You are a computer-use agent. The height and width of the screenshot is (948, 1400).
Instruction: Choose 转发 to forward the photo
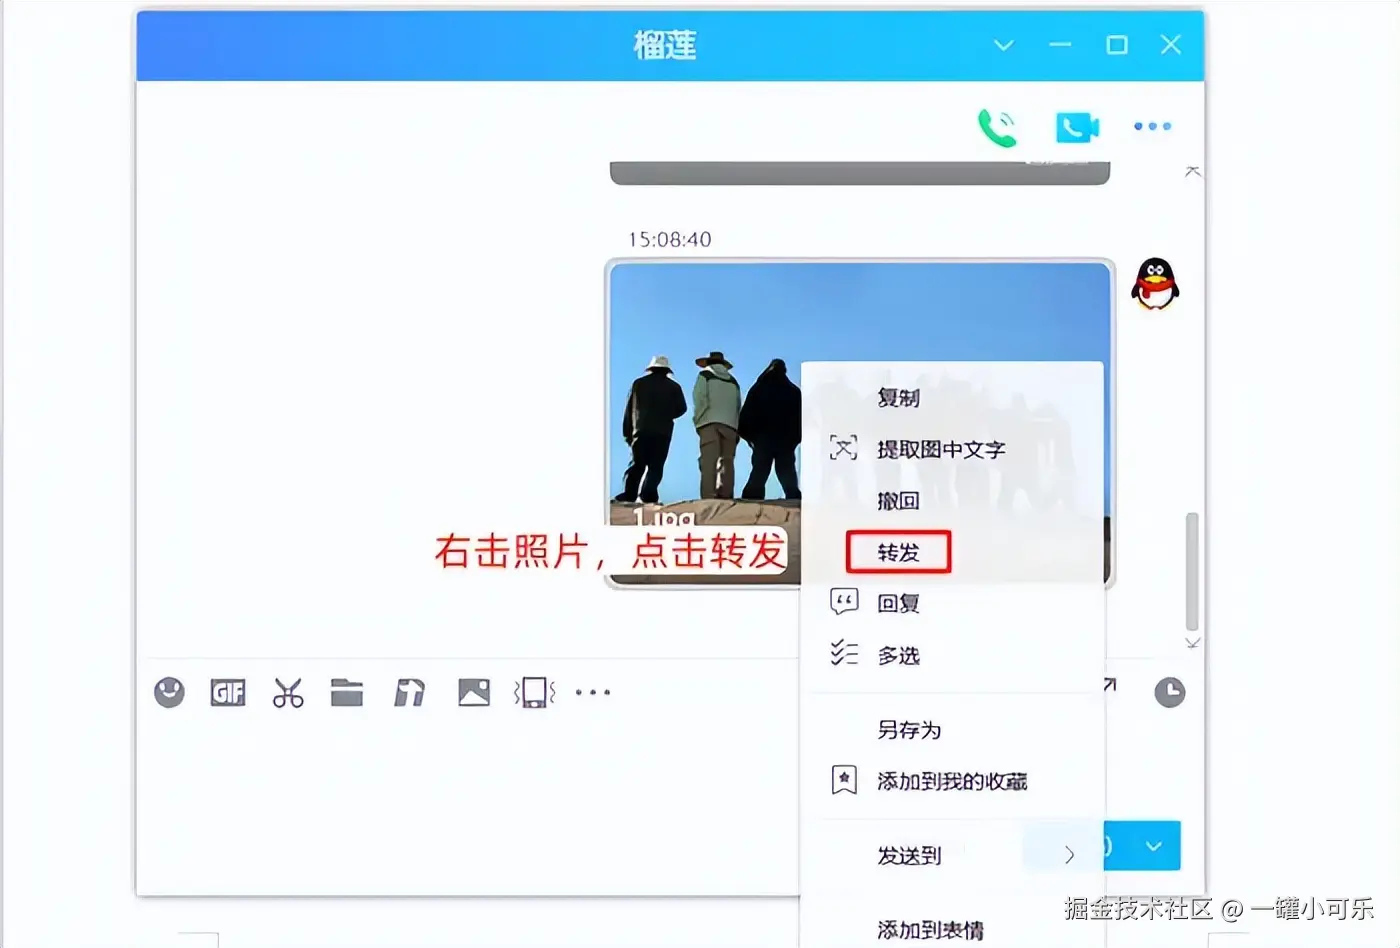pyautogui.click(x=898, y=552)
